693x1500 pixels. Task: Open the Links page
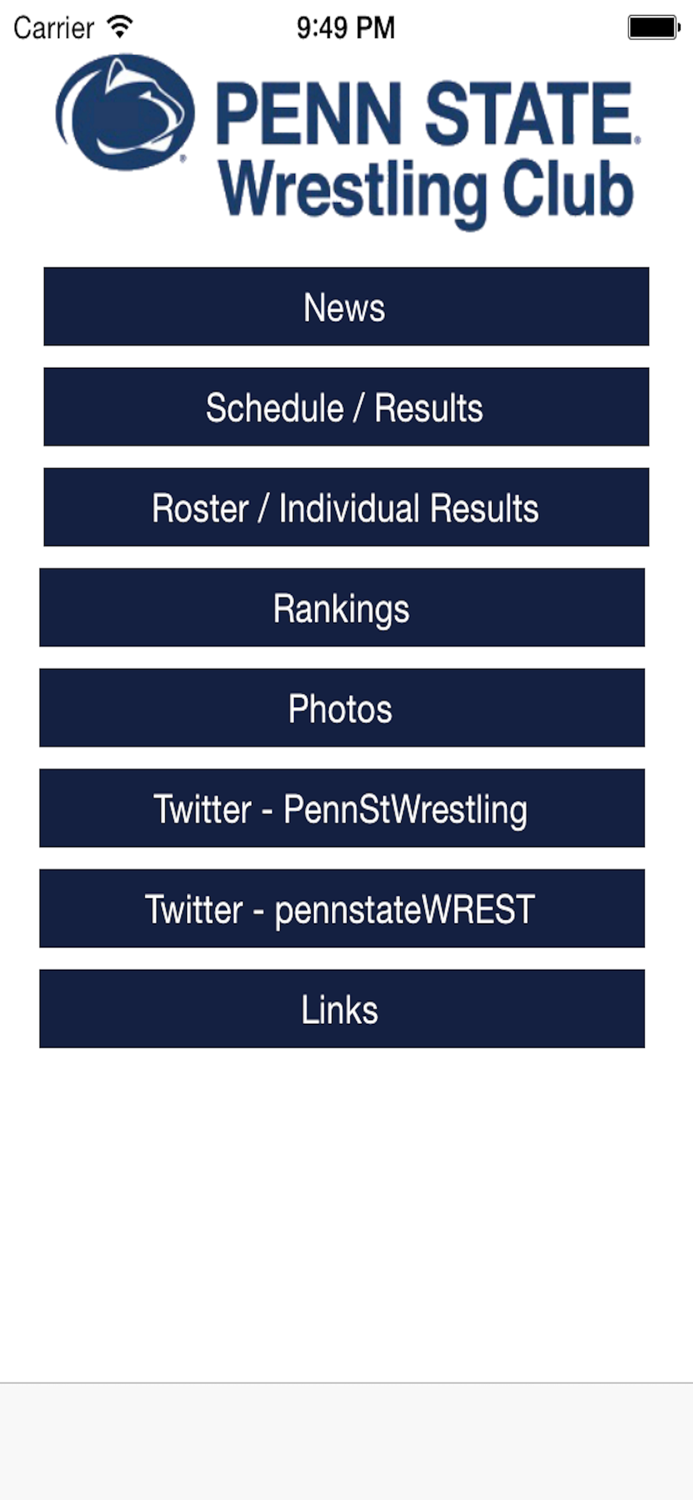tap(342, 1009)
